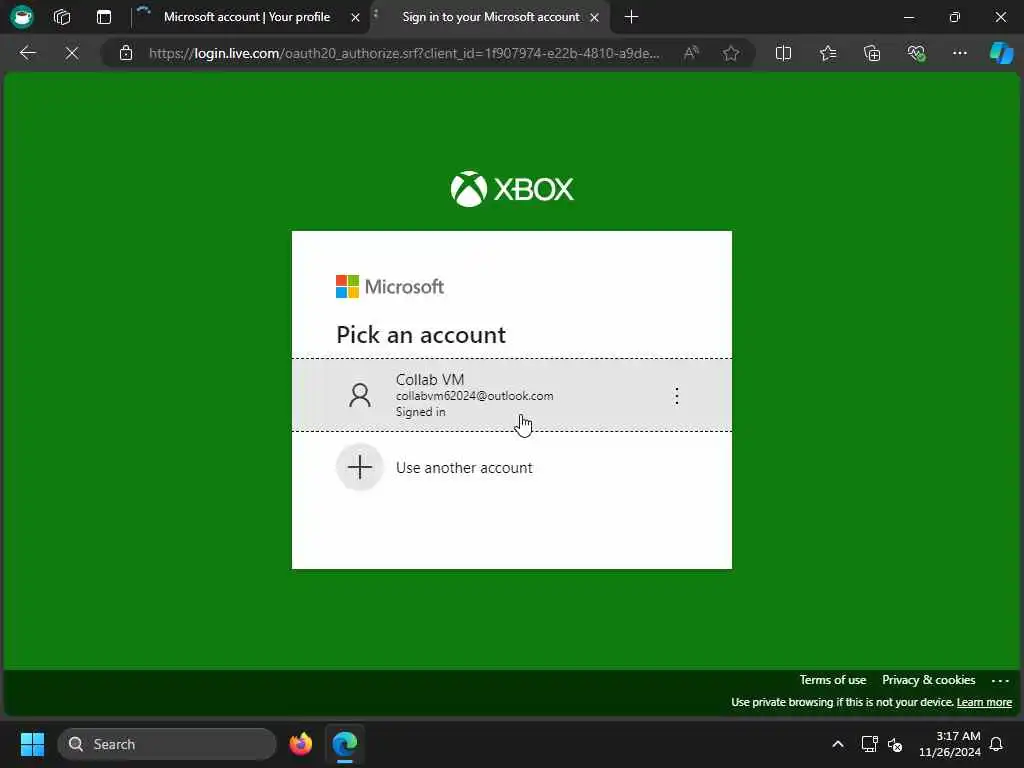Select the Sign in to your Microsoft account tab

[490, 17]
